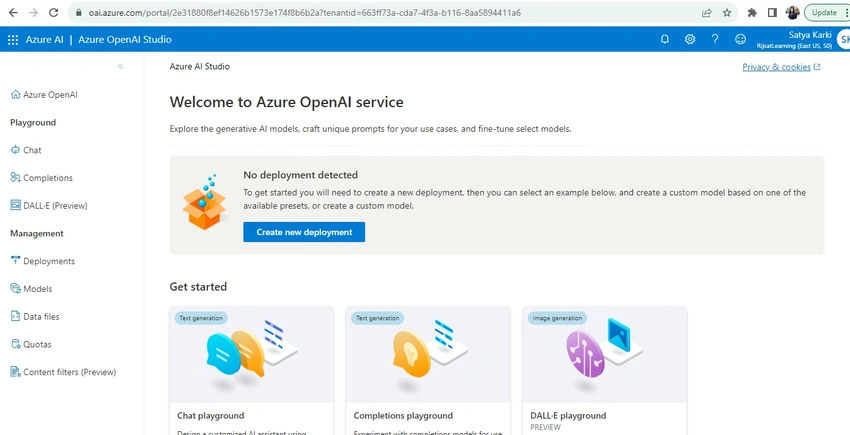Open DALL·E (Preview) in sidebar
850x435 pixels.
coord(49,206)
